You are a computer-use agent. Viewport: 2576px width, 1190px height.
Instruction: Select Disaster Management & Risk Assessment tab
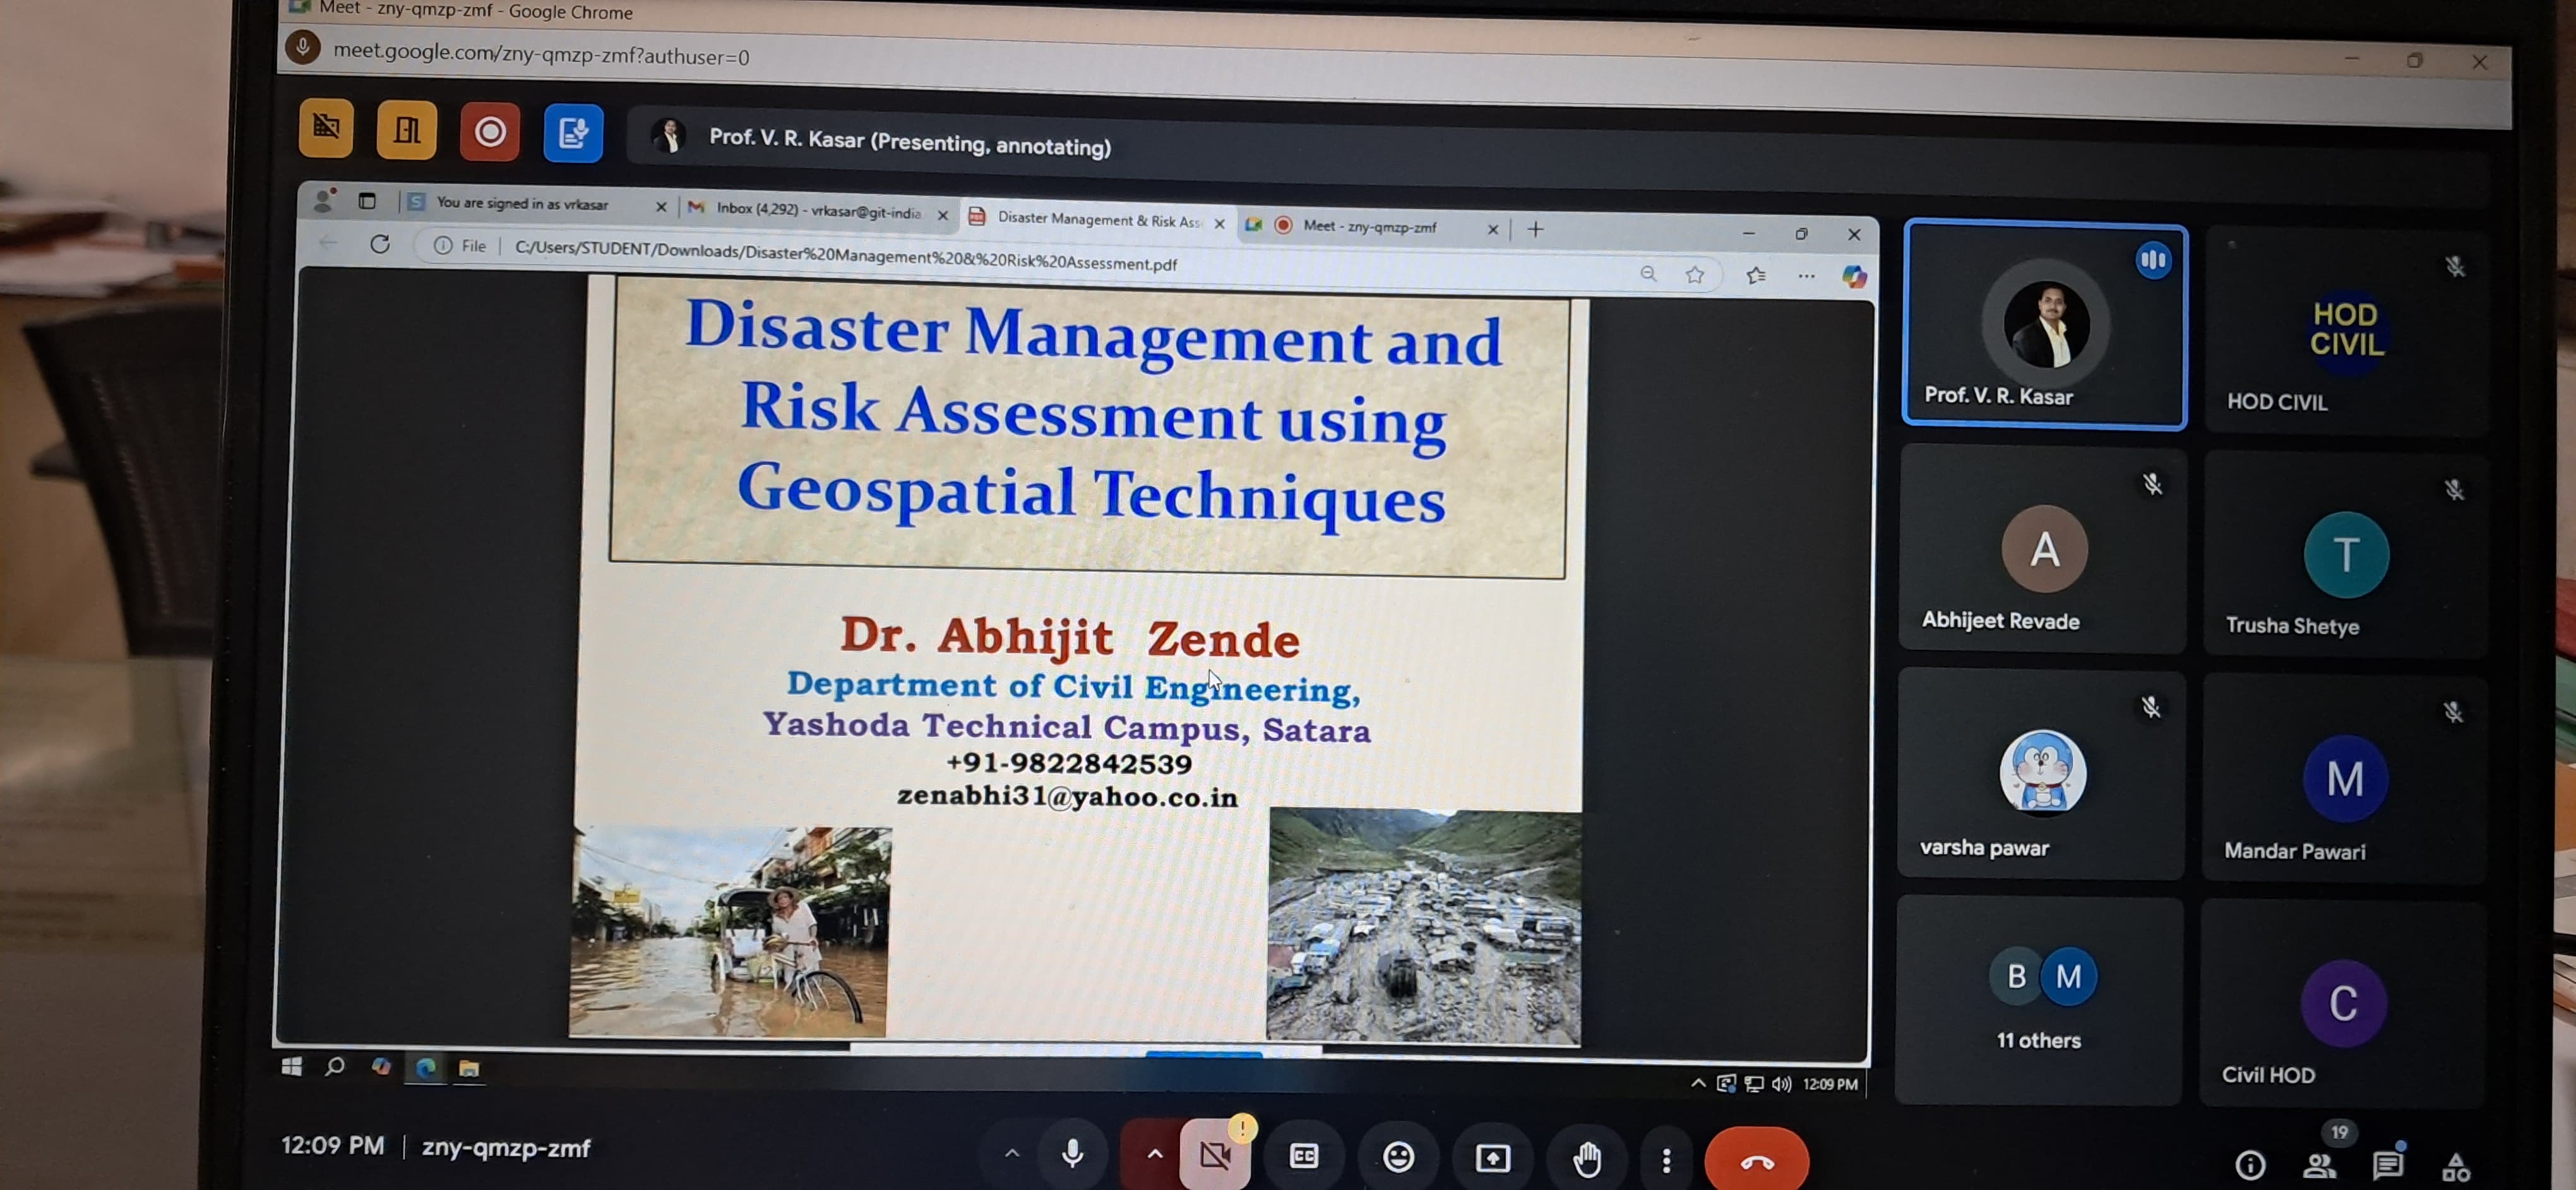[1098, 219]
